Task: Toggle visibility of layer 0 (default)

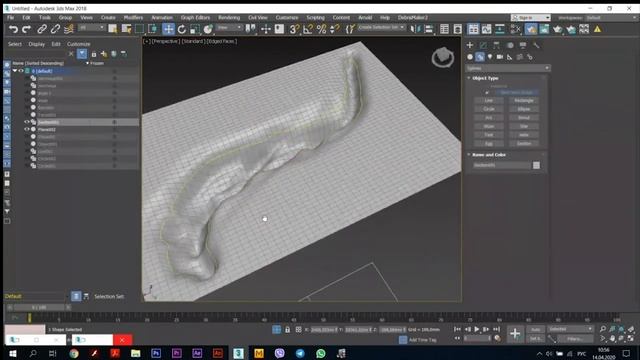Action: pyautogui.click(x=21, y=71)
